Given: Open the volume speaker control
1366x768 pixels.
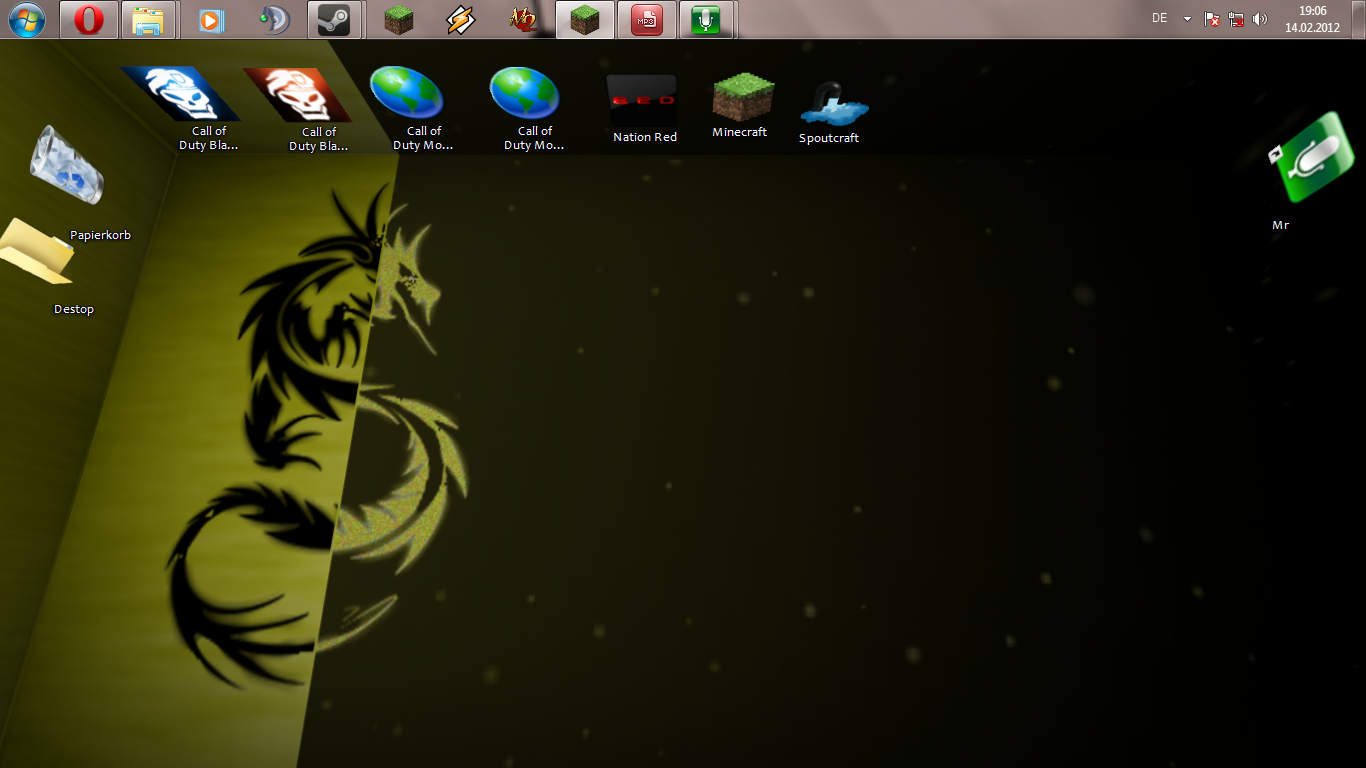Looking at the screenshot, I should tap(1260, 19).
